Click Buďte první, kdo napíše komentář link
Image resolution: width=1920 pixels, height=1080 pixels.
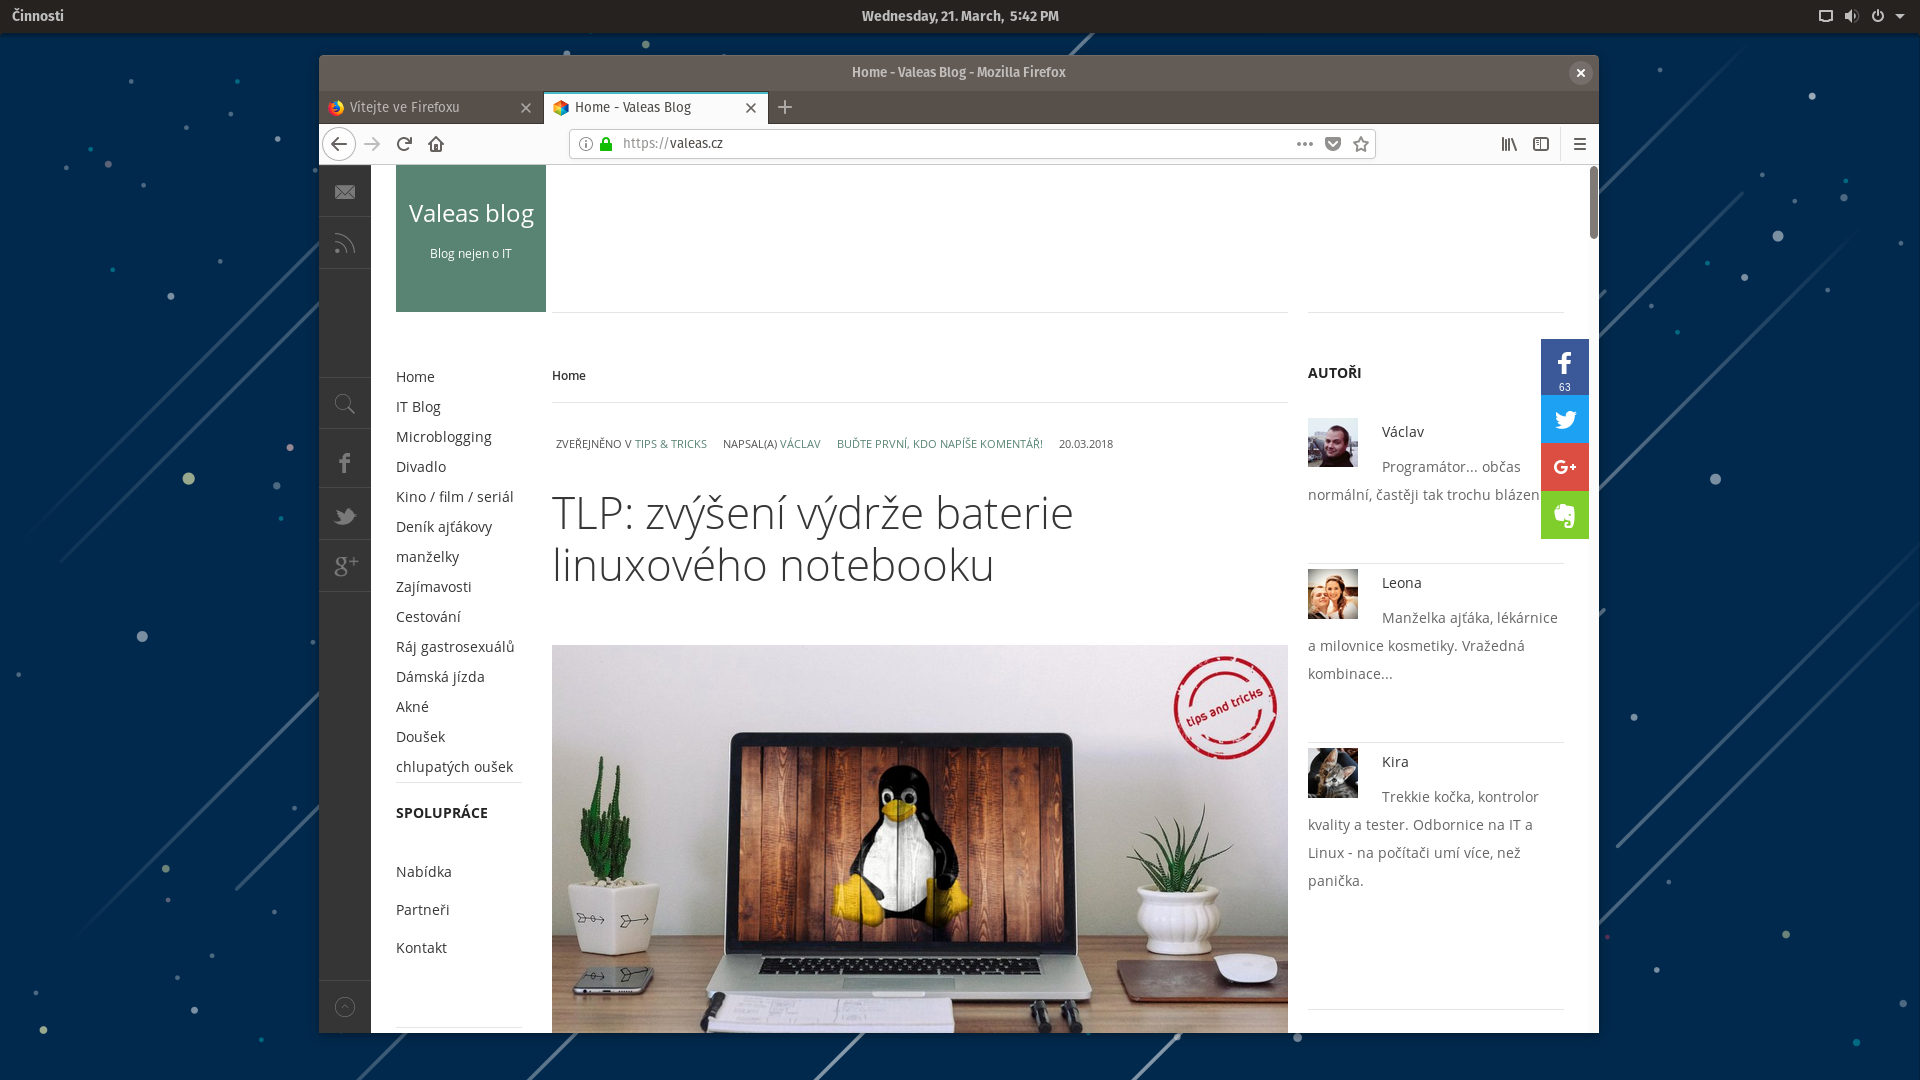click(940, 444)
